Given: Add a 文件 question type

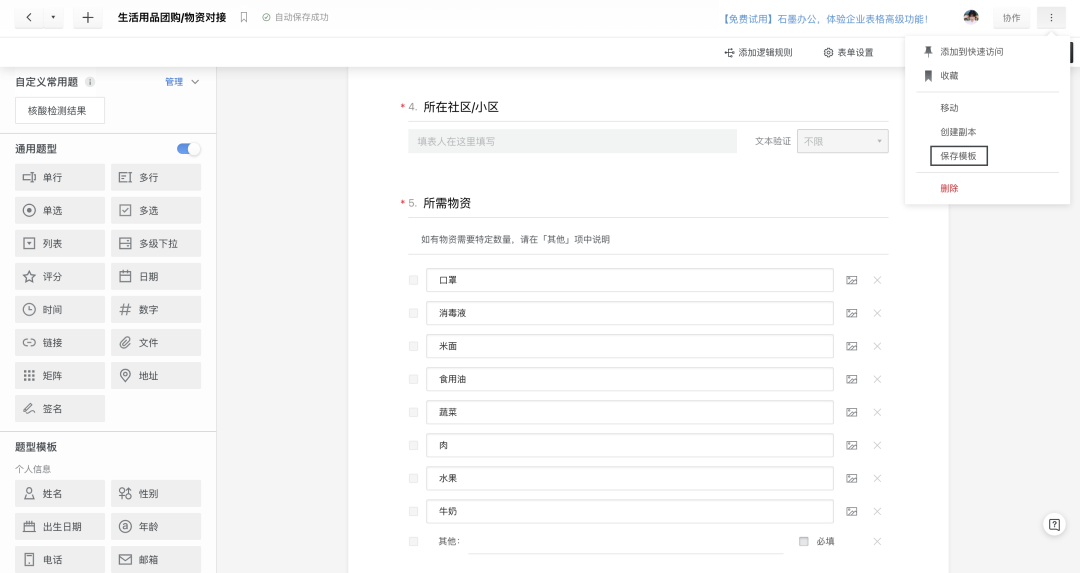Looking at the screenshot, I should (x=156, y=342).
